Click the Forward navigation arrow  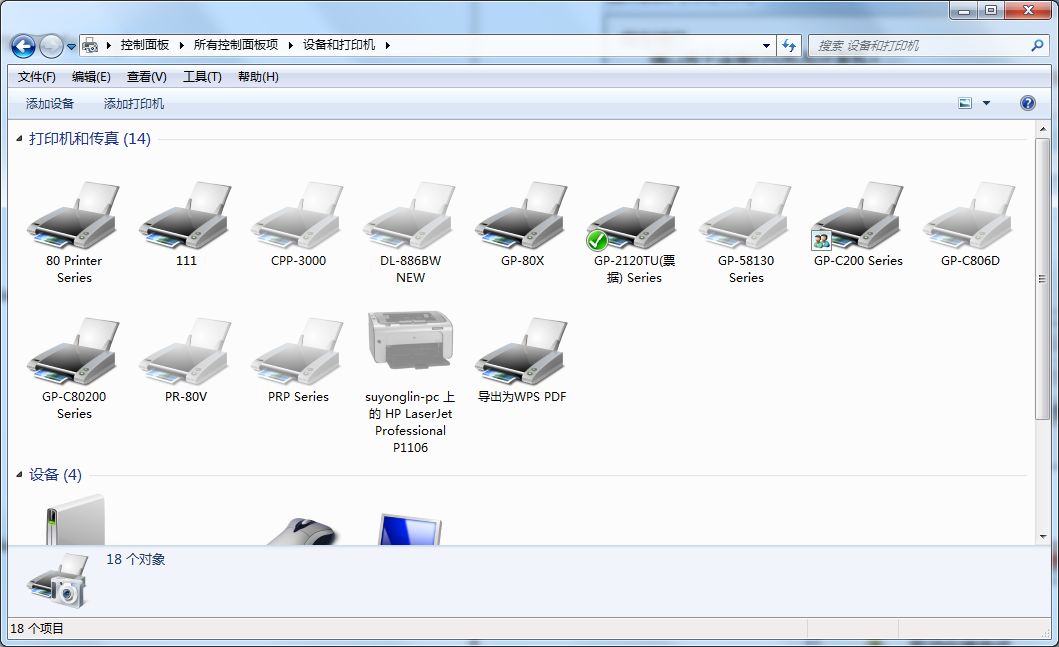pos(51,46)
